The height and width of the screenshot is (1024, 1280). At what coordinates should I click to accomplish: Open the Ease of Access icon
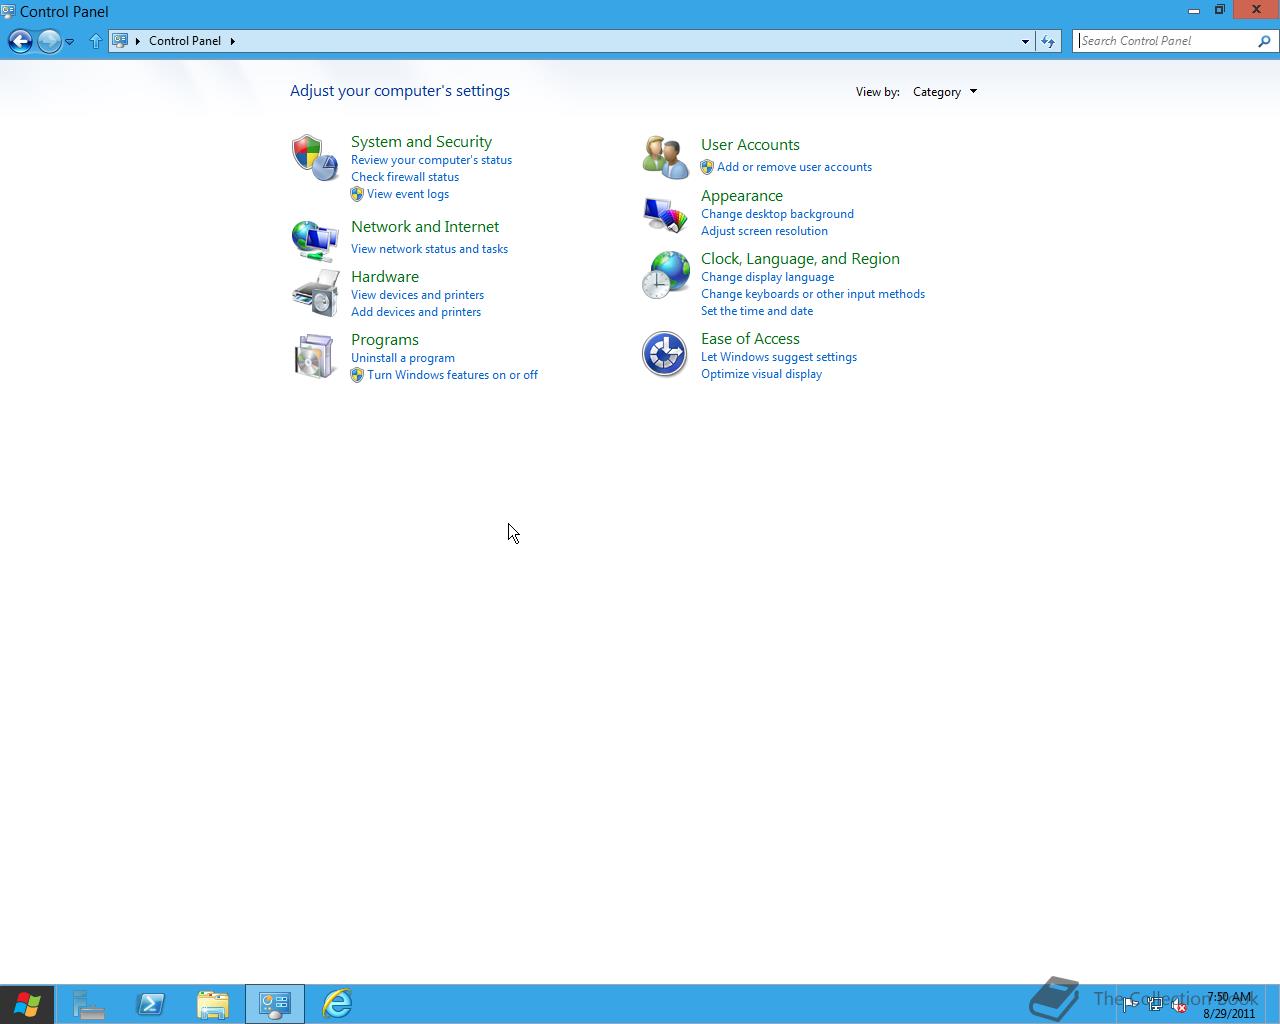point(665,354)
